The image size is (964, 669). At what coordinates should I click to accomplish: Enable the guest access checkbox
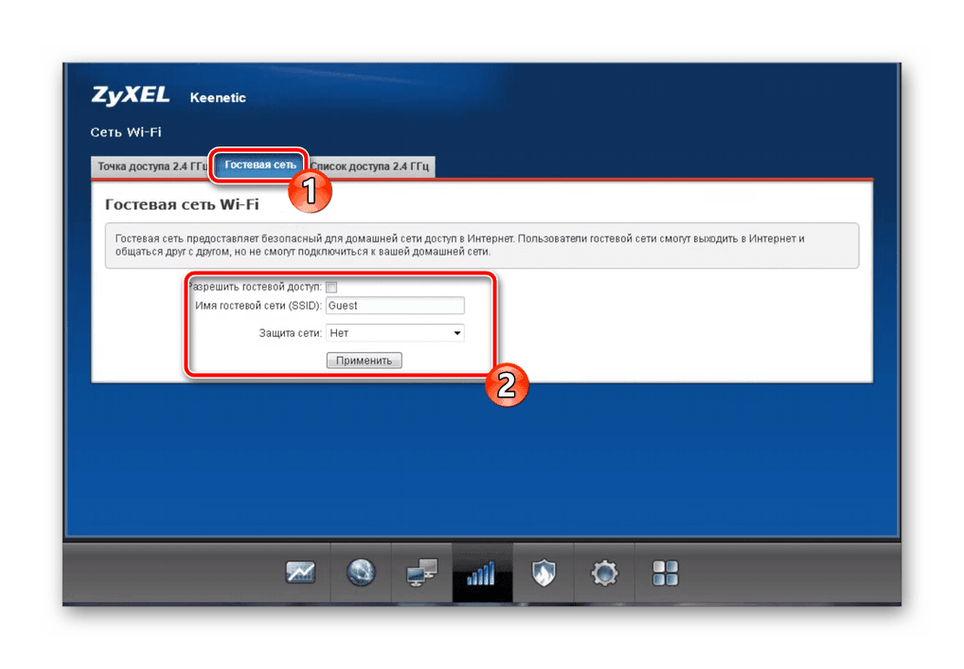pos(332,287)
